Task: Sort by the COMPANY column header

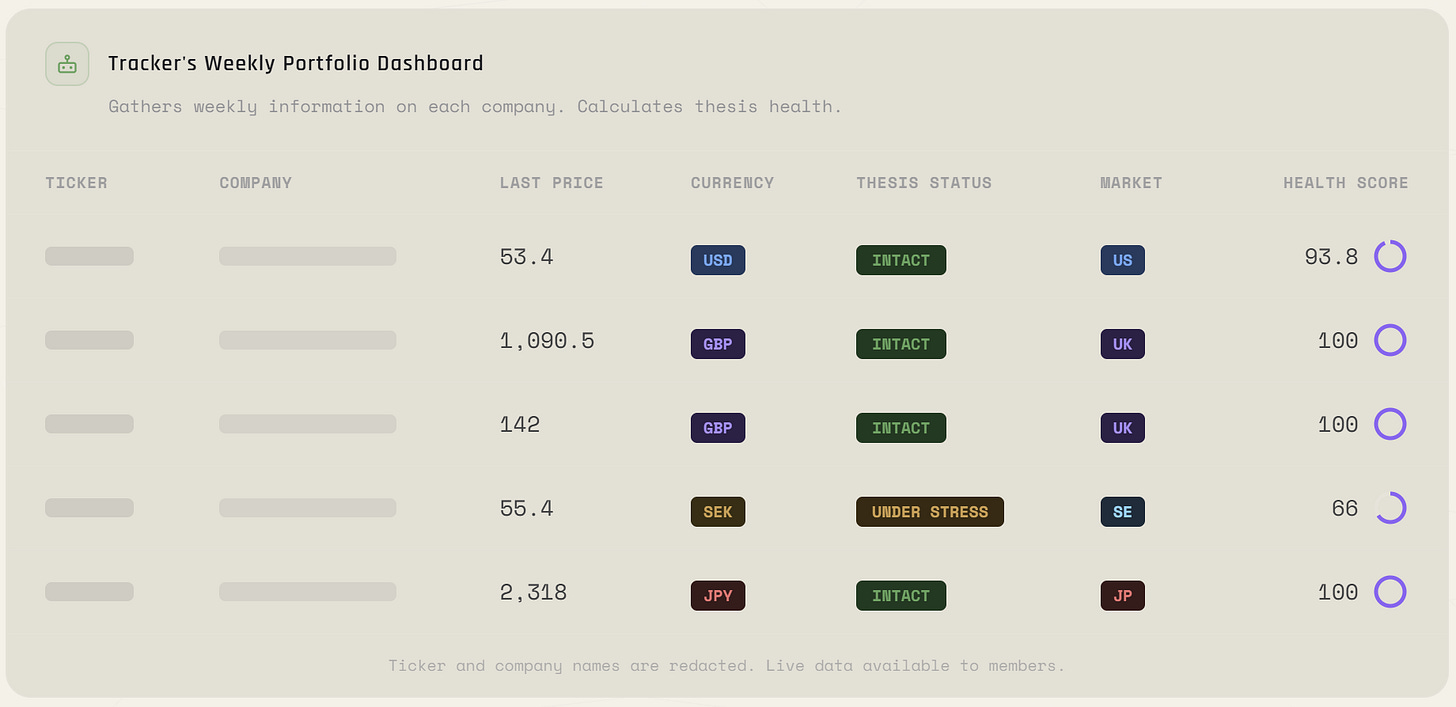Action: (x=256, y=183)
